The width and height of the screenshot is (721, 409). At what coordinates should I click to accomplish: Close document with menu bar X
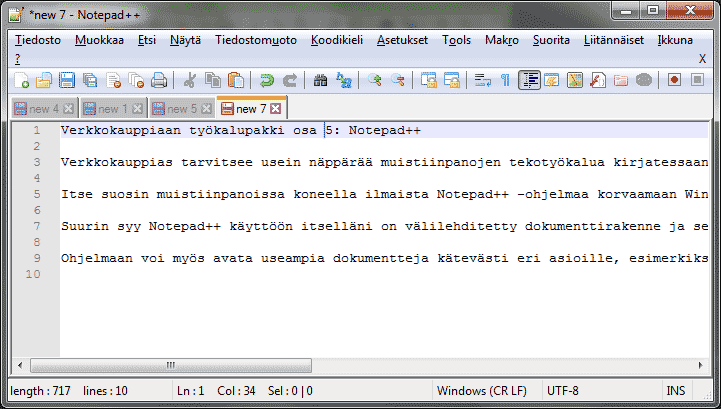702,59
